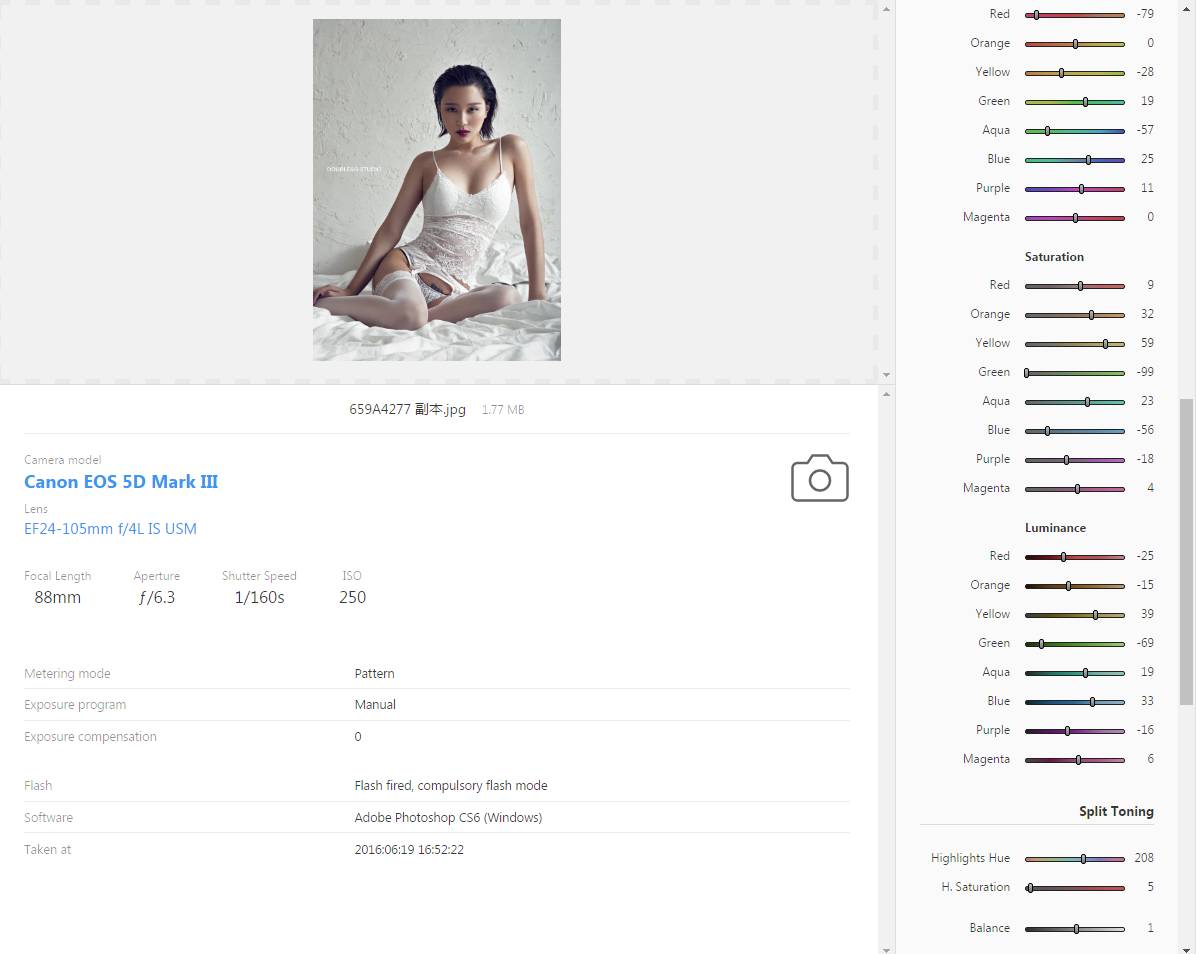
Task: Click the uploaded photo preview thumbnail
Action: (436, 190)
